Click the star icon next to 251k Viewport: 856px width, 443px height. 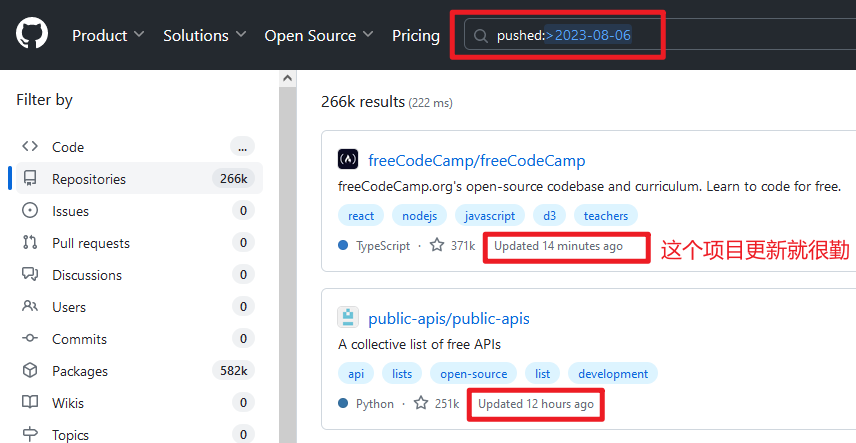coord(420,403)
